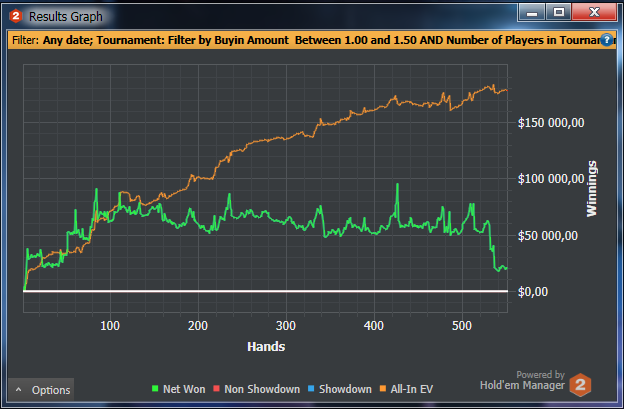Image resolution: width=624 pixels, height=409 pixels.
Task: Click the Winnings axis title
Action: 592,189
